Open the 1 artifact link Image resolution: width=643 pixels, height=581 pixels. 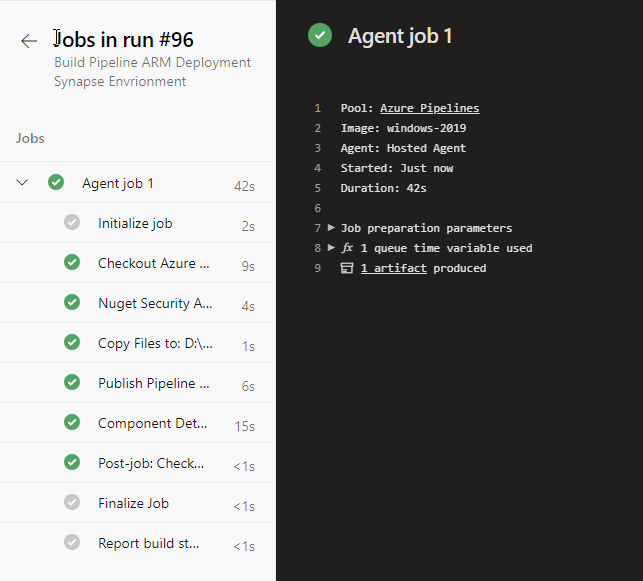(393, 268)
